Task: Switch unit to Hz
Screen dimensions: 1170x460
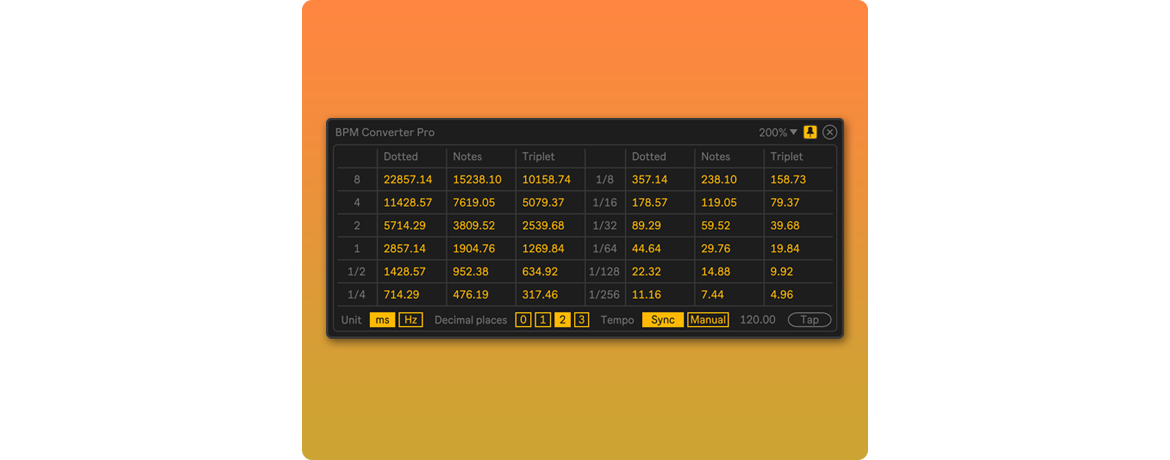Action: click(410, 320)
